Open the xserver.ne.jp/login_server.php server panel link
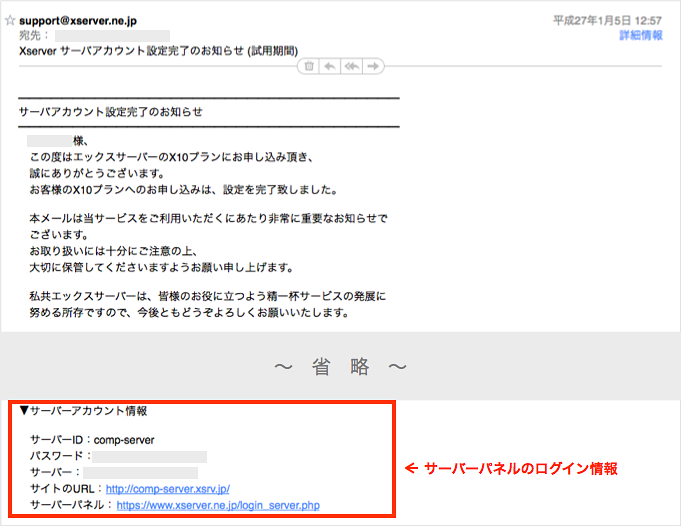 218,505
